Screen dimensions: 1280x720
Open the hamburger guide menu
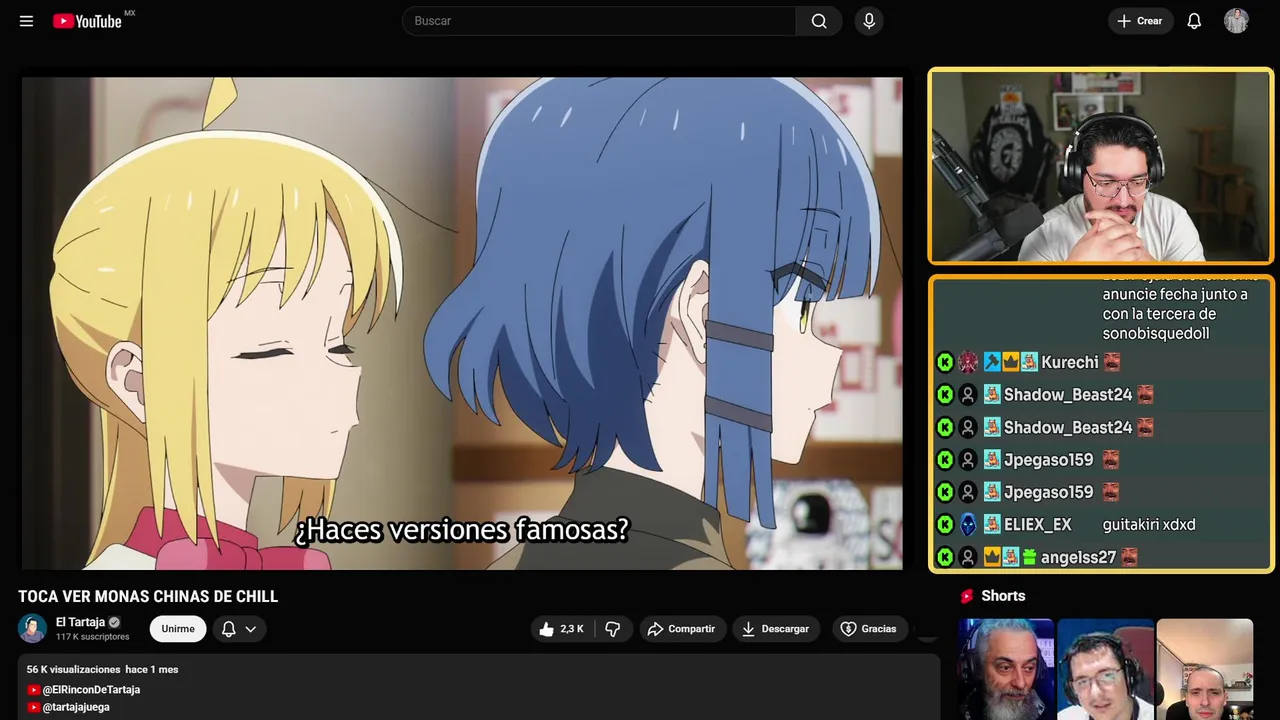(26, 21)
